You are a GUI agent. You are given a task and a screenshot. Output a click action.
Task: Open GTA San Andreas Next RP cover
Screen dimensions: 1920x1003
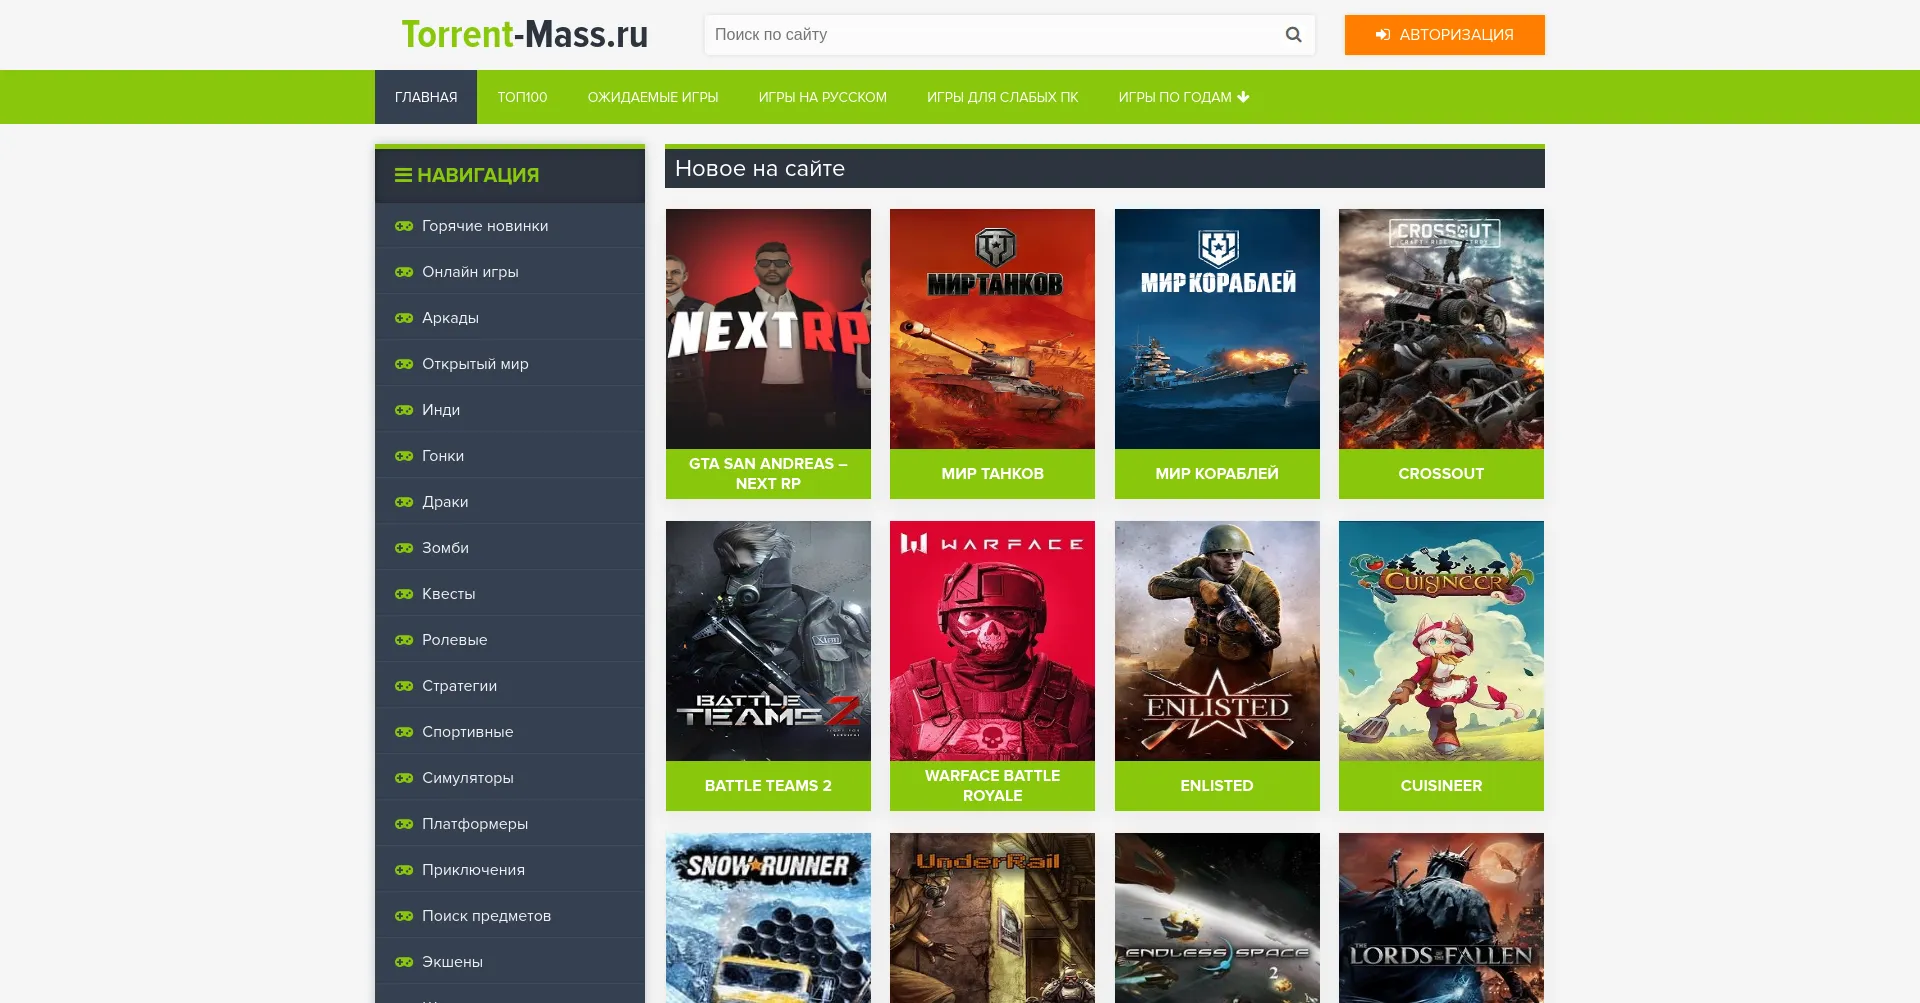point(768,329)
